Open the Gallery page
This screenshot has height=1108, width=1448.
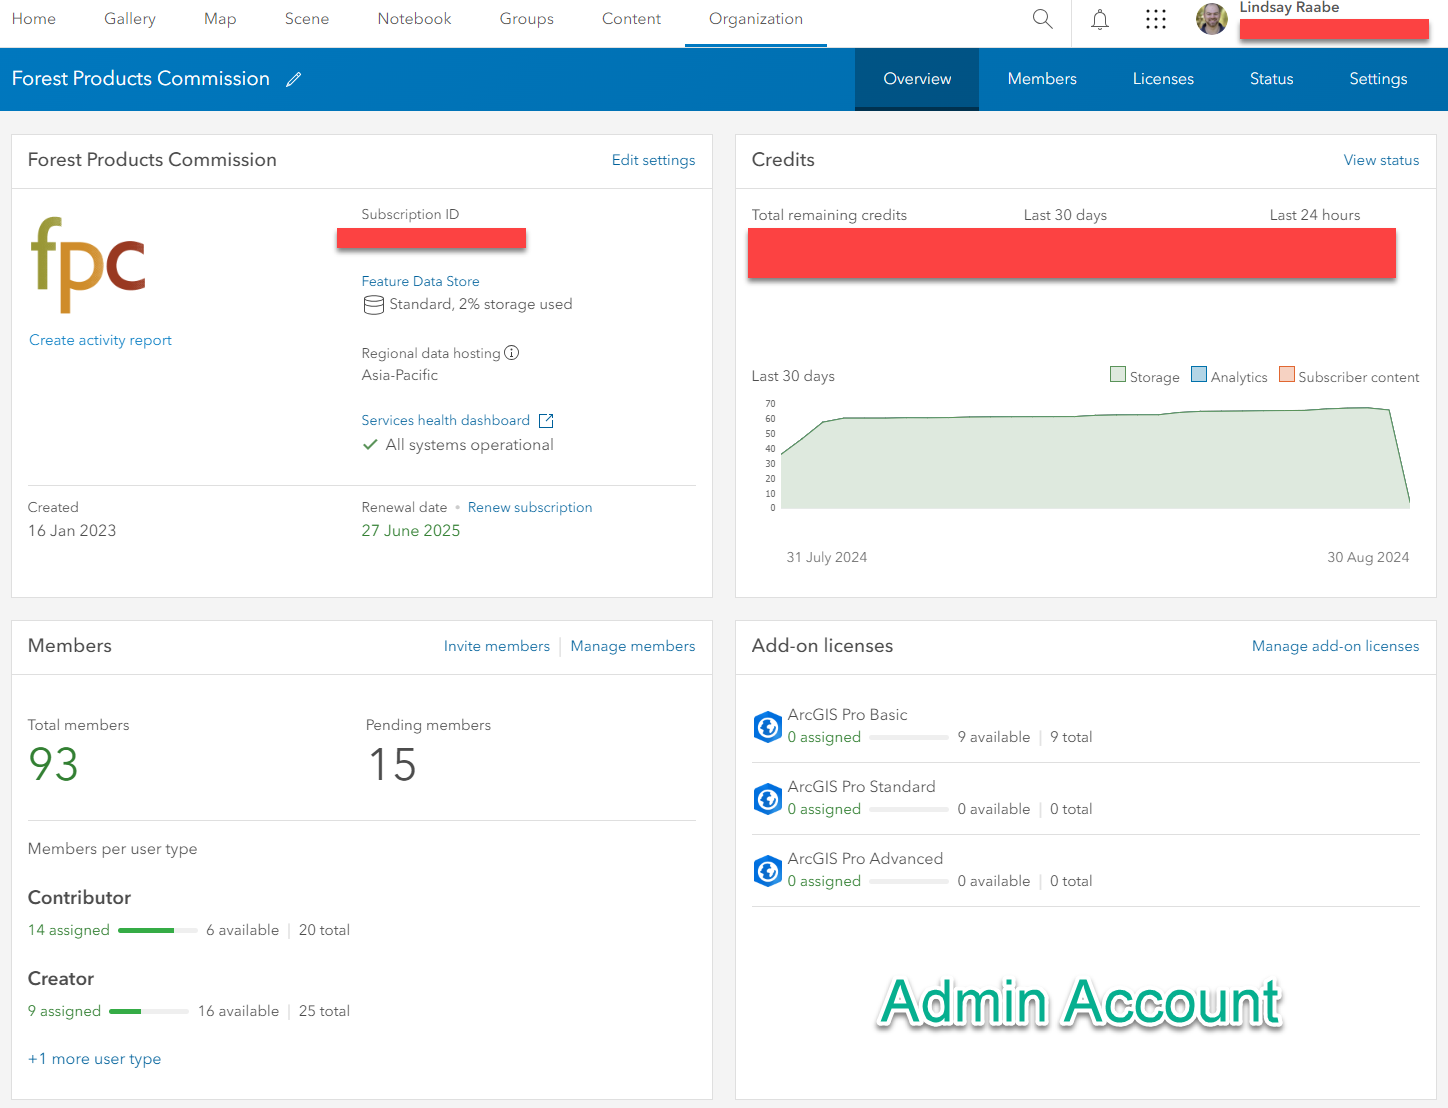[130, 19]
